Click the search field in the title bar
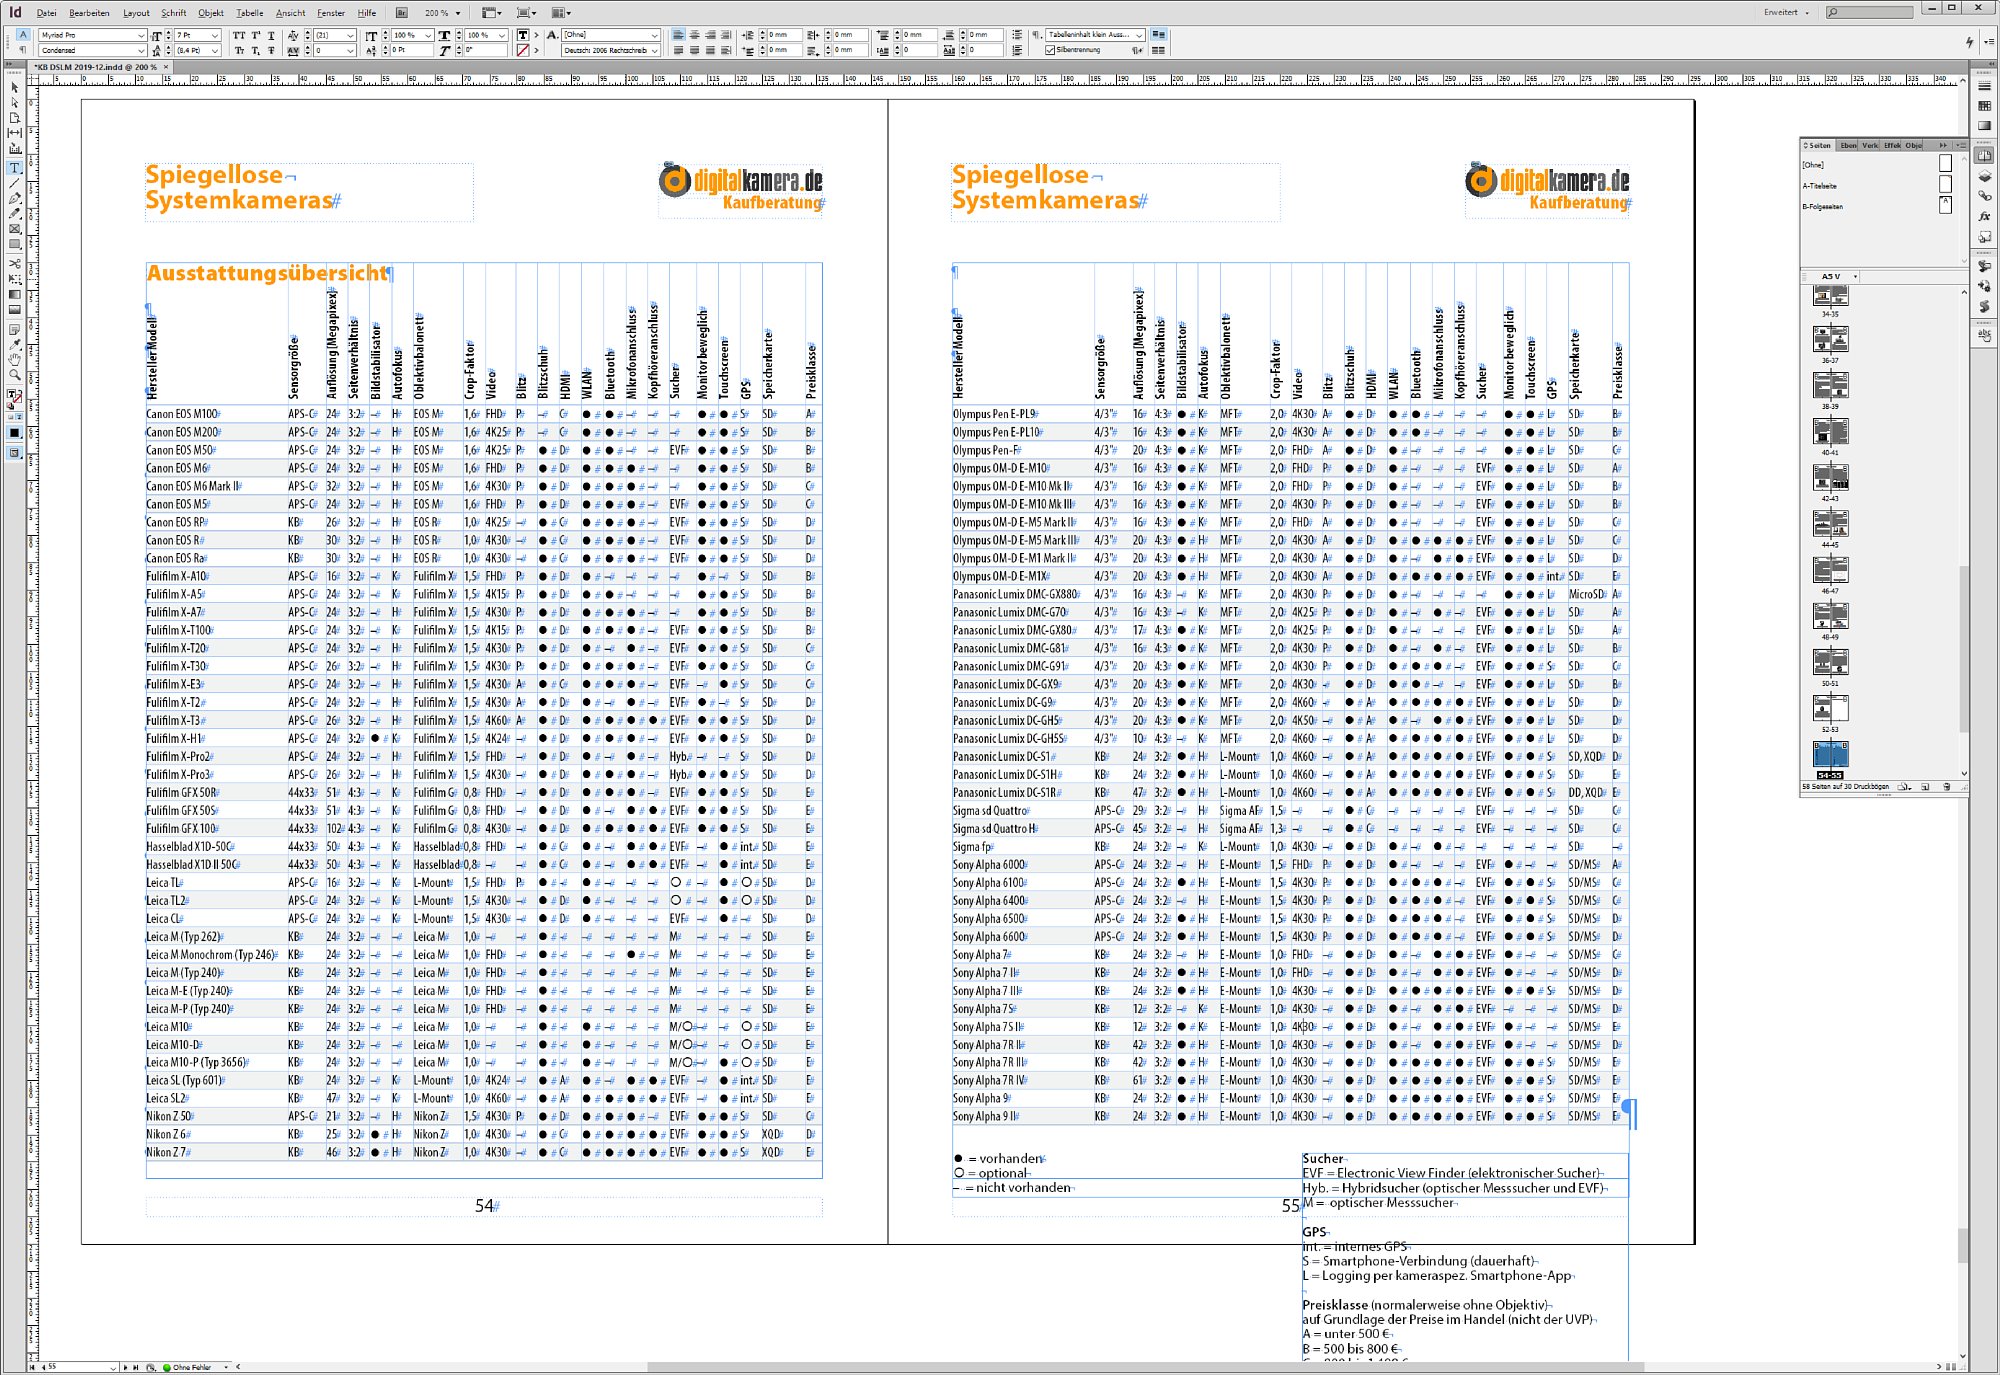The width and height of the screenshot is (2000, 1375). pyautogui.click(x=1869, y=13)
